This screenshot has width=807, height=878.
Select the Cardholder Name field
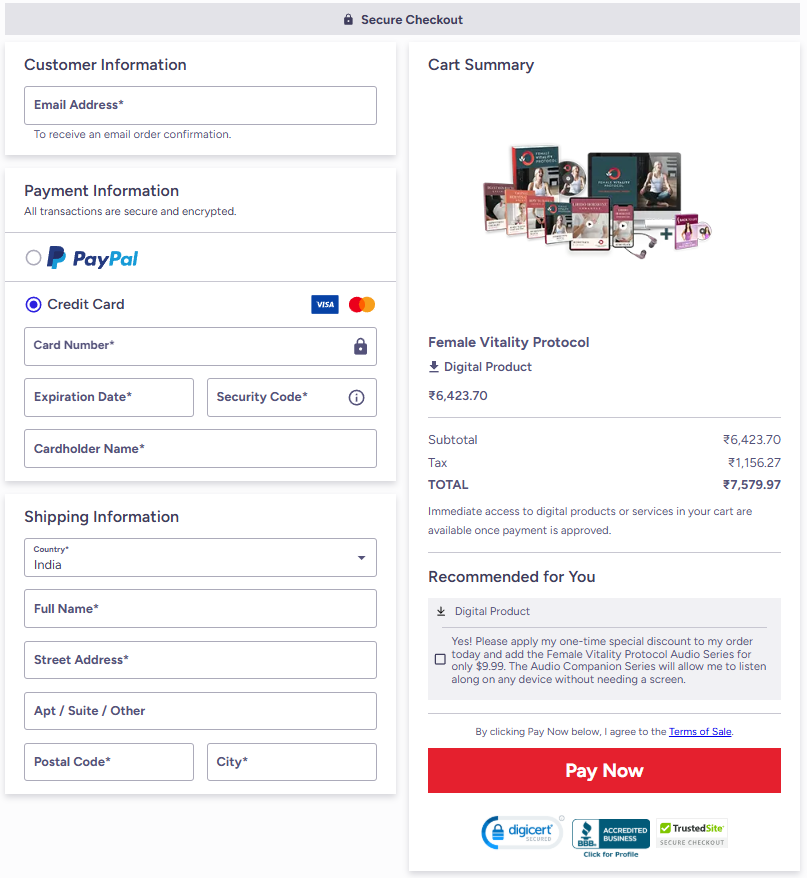(x=200, y=449)
